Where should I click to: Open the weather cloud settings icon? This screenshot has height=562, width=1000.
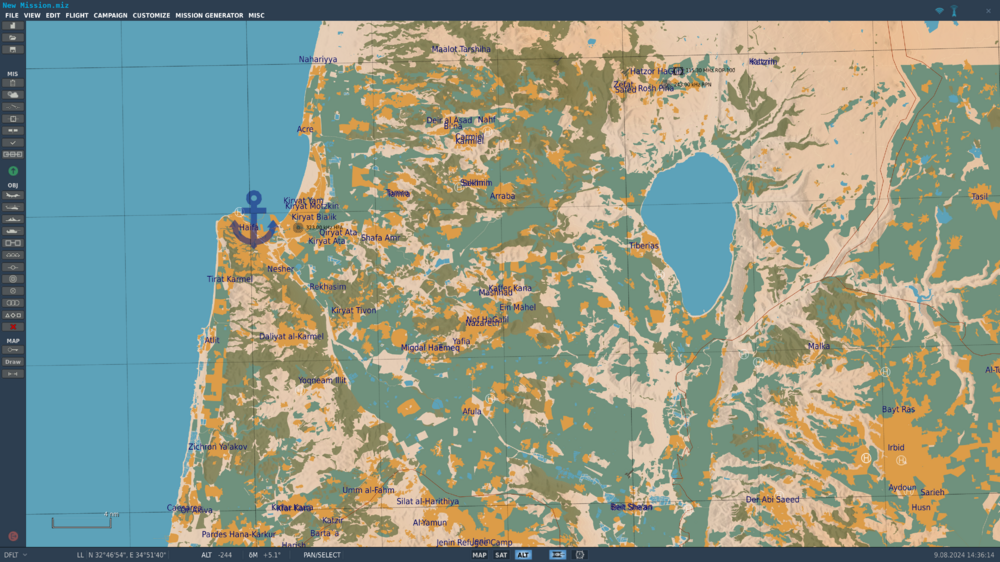[13, 95]
